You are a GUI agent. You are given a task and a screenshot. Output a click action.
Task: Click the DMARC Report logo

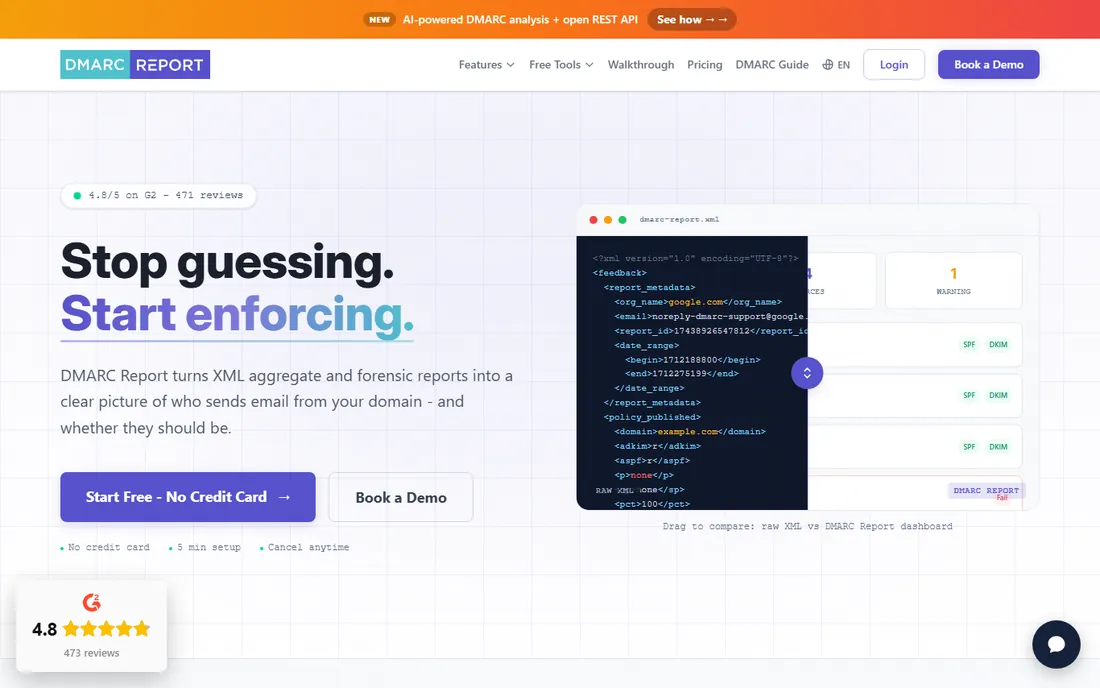point(135,65)
